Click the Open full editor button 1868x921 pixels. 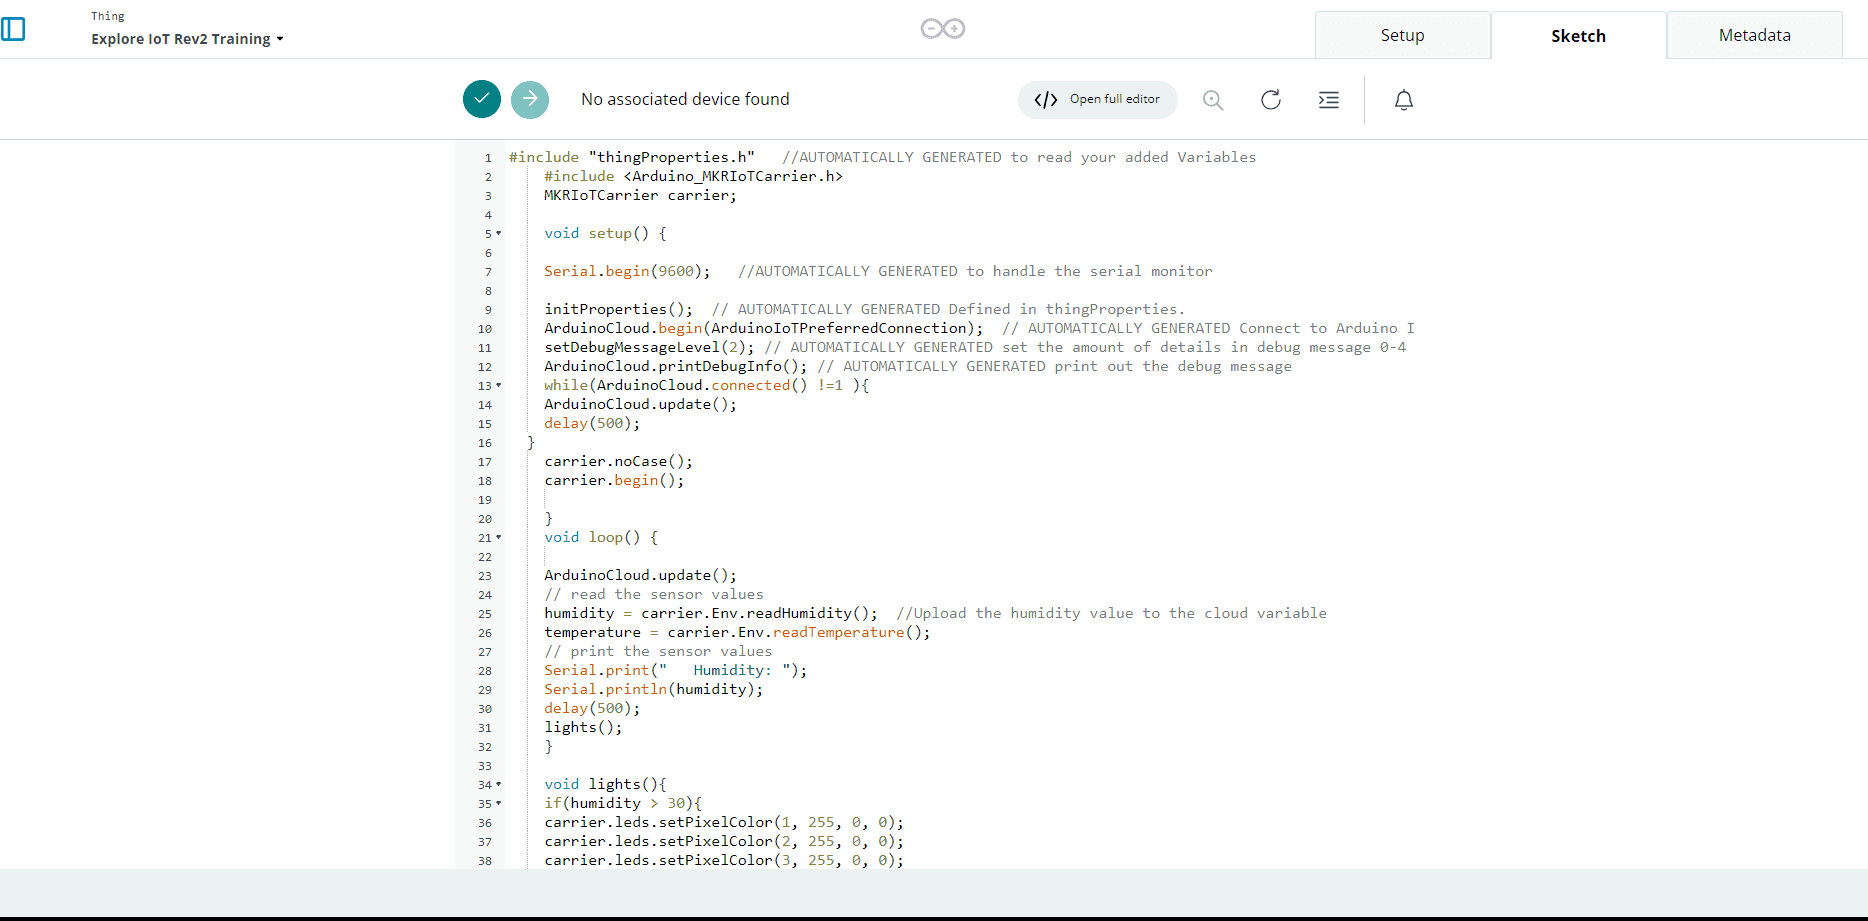point(1098,100)
